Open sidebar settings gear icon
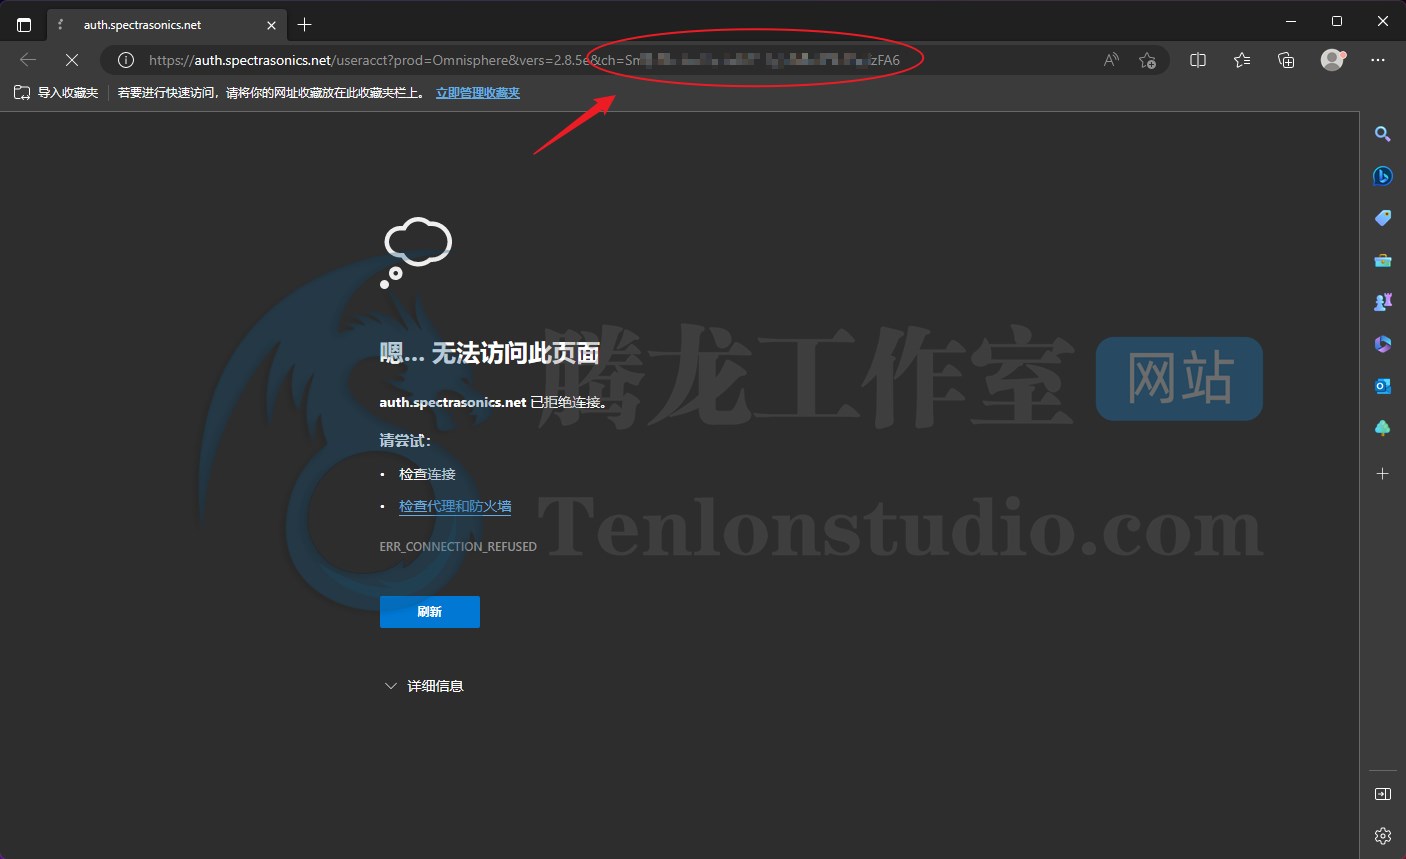This screenshot has height=859, width=1406. [x=1383, y=836]
